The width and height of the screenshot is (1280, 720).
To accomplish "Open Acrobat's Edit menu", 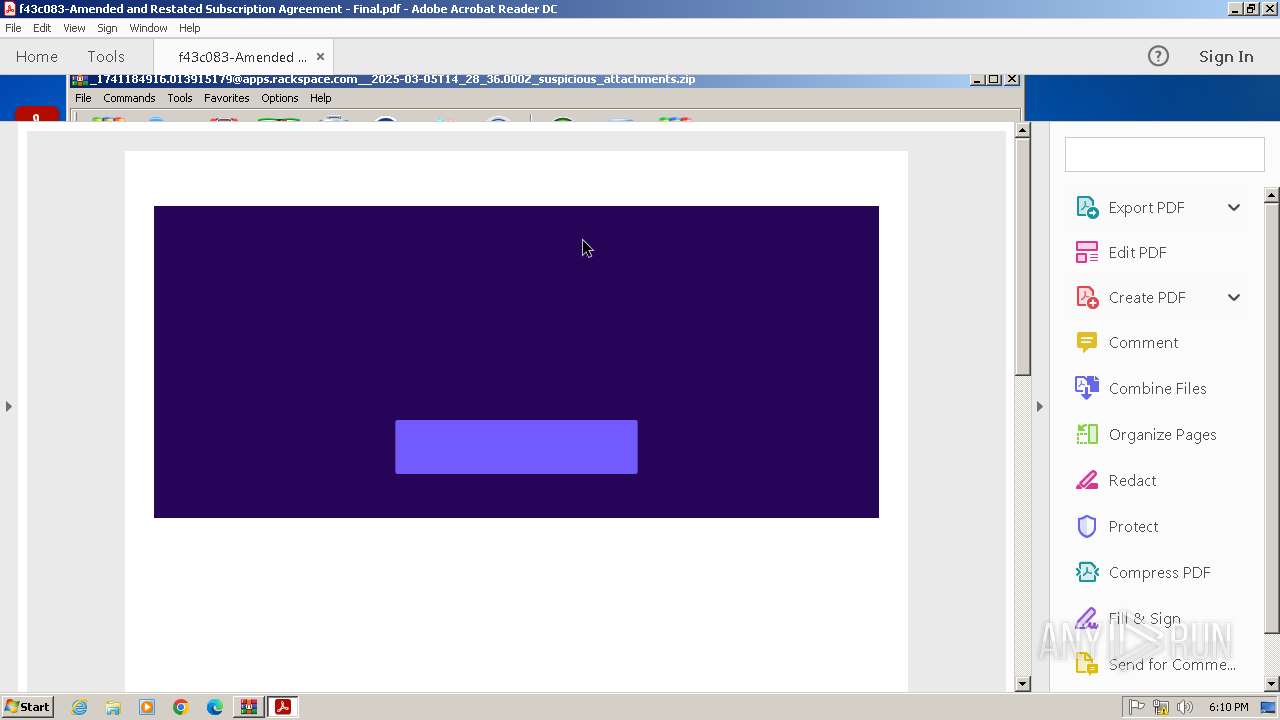I will [42, 28].
